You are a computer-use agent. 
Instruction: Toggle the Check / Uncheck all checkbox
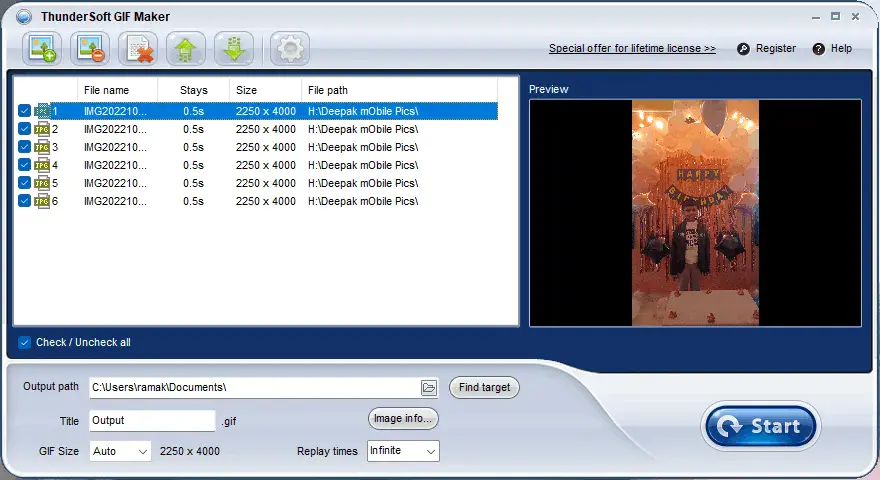coord(25,342)
